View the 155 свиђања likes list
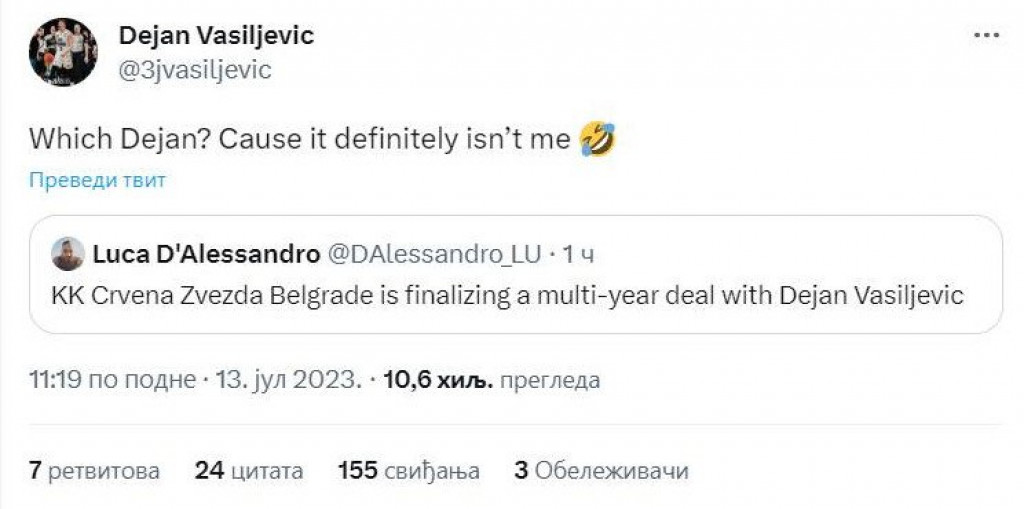1024x509 pixels. click(x=409, y=470)
